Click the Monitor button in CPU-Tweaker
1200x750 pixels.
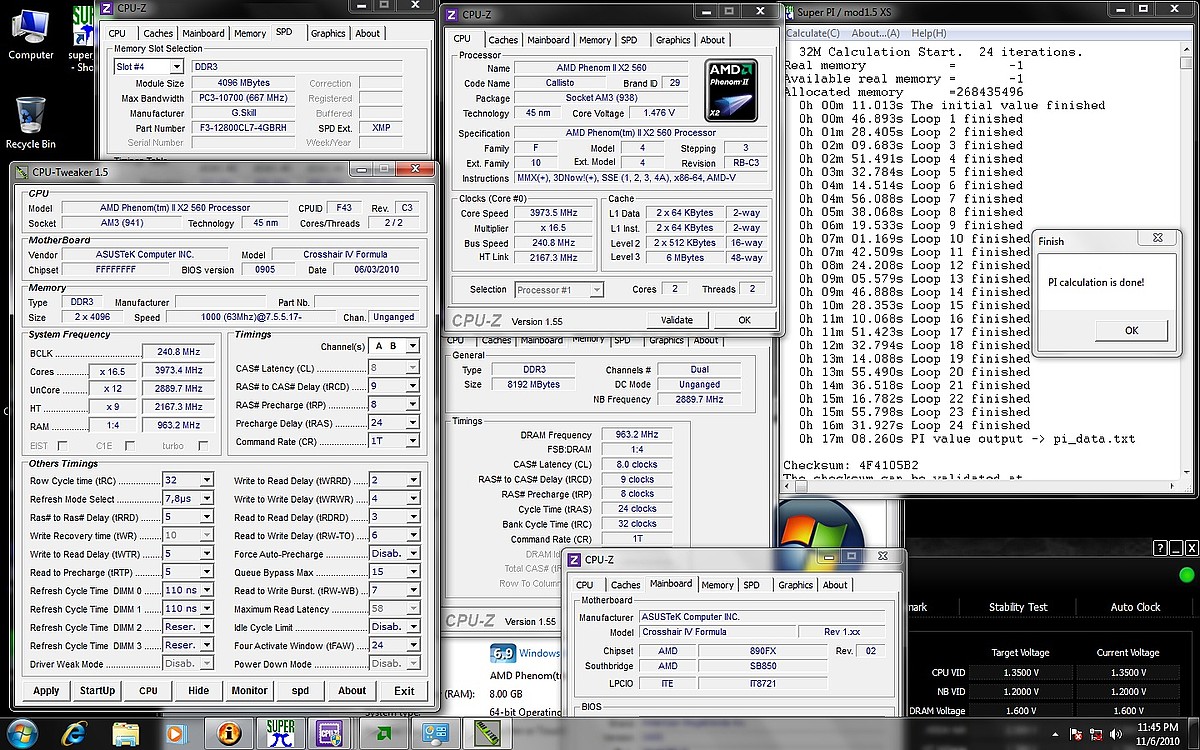pyautogui.click(x=249, y=690)
